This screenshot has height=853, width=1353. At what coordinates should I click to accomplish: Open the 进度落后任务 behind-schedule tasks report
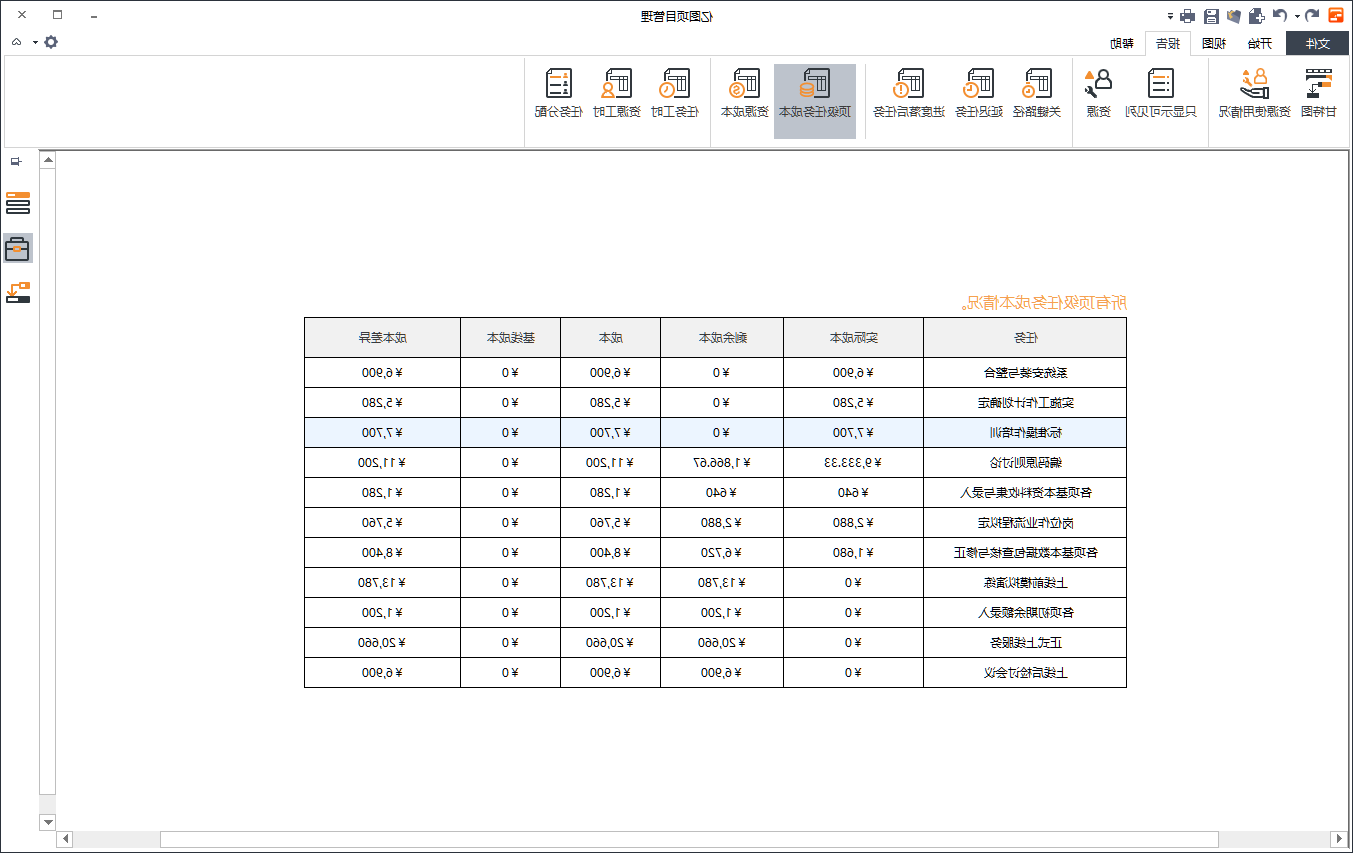coord(910,94)
